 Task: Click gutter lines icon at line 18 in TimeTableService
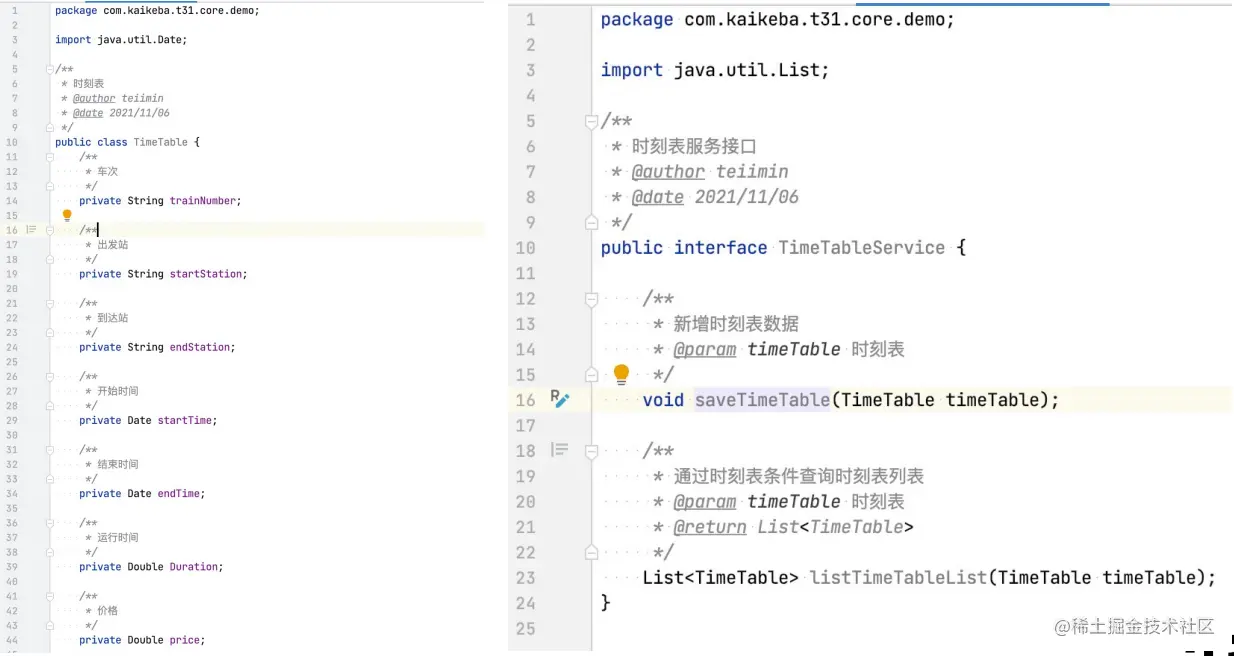tap(559, 450)
